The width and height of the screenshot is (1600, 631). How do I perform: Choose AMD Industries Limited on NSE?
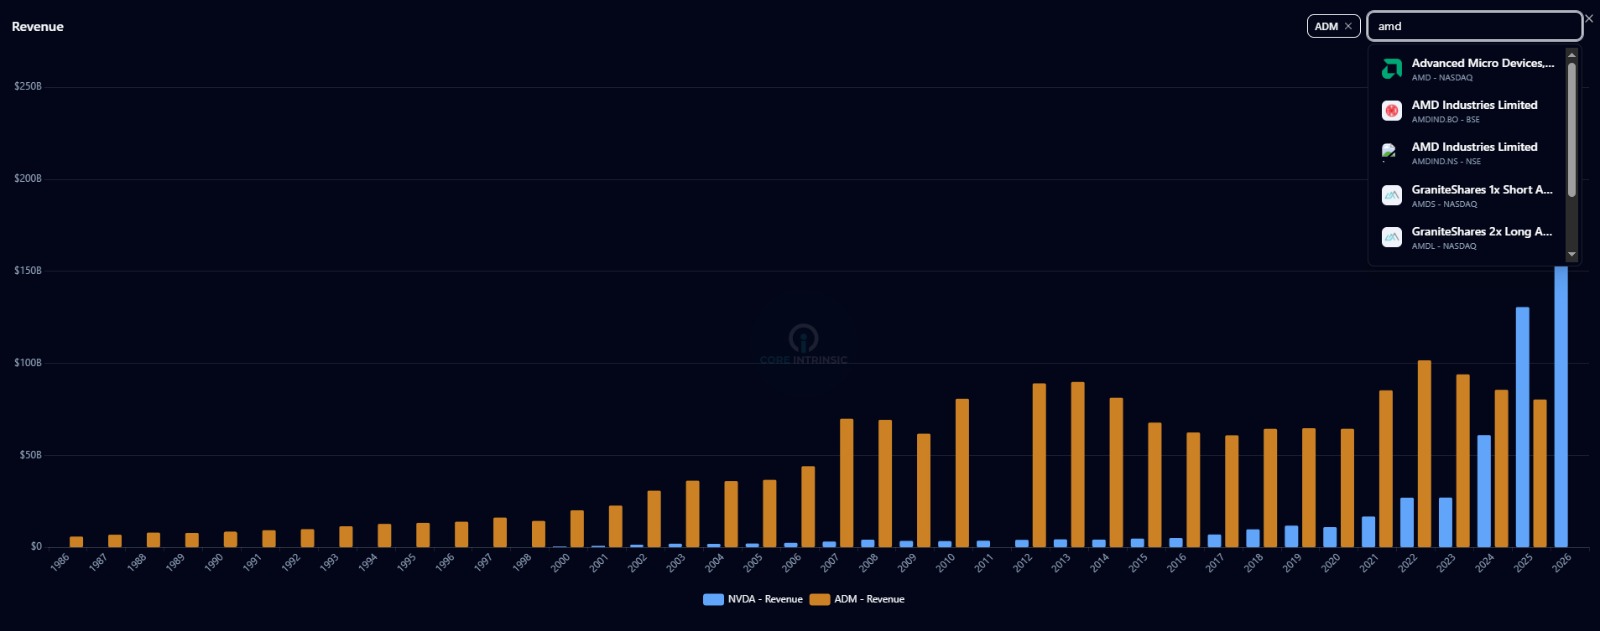[x=1466, y=153]
